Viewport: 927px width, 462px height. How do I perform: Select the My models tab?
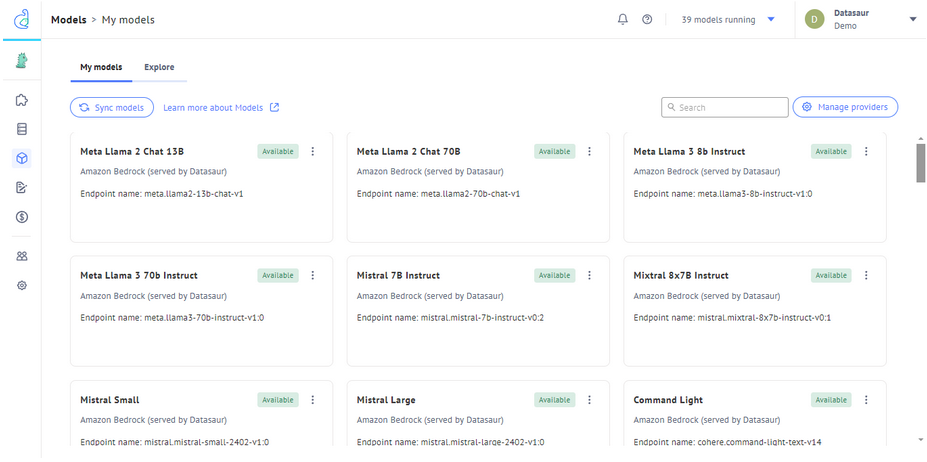click(x=101, y=67)
